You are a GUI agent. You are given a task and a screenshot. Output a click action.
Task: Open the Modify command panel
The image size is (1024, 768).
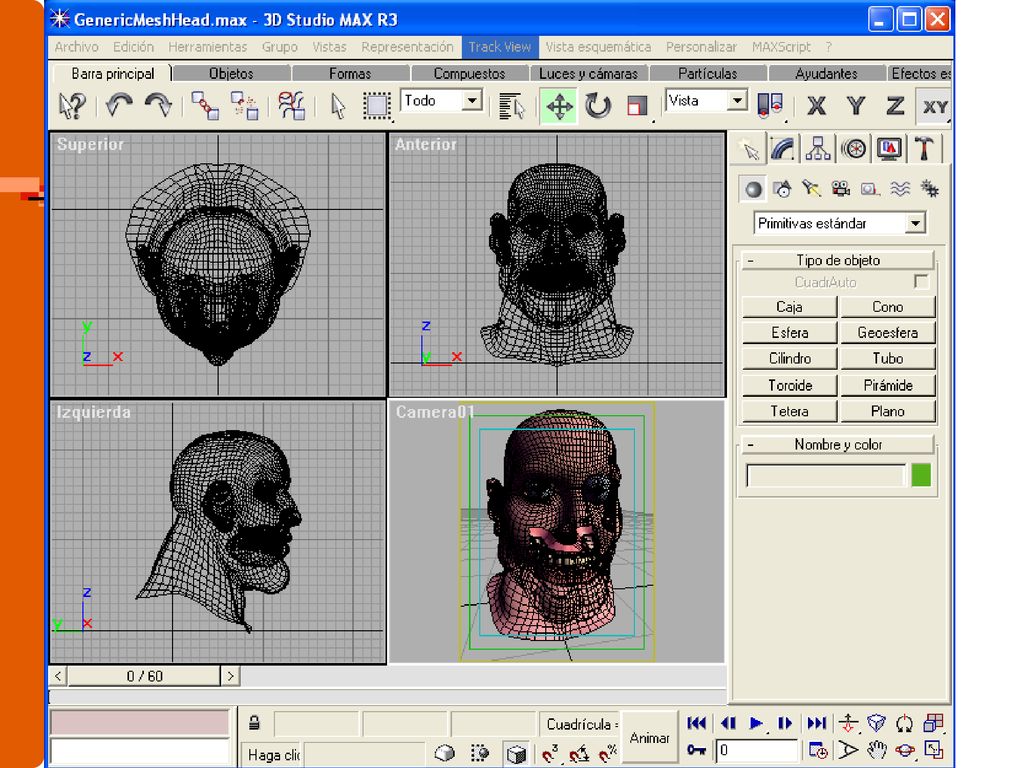(x=782, y=150)
